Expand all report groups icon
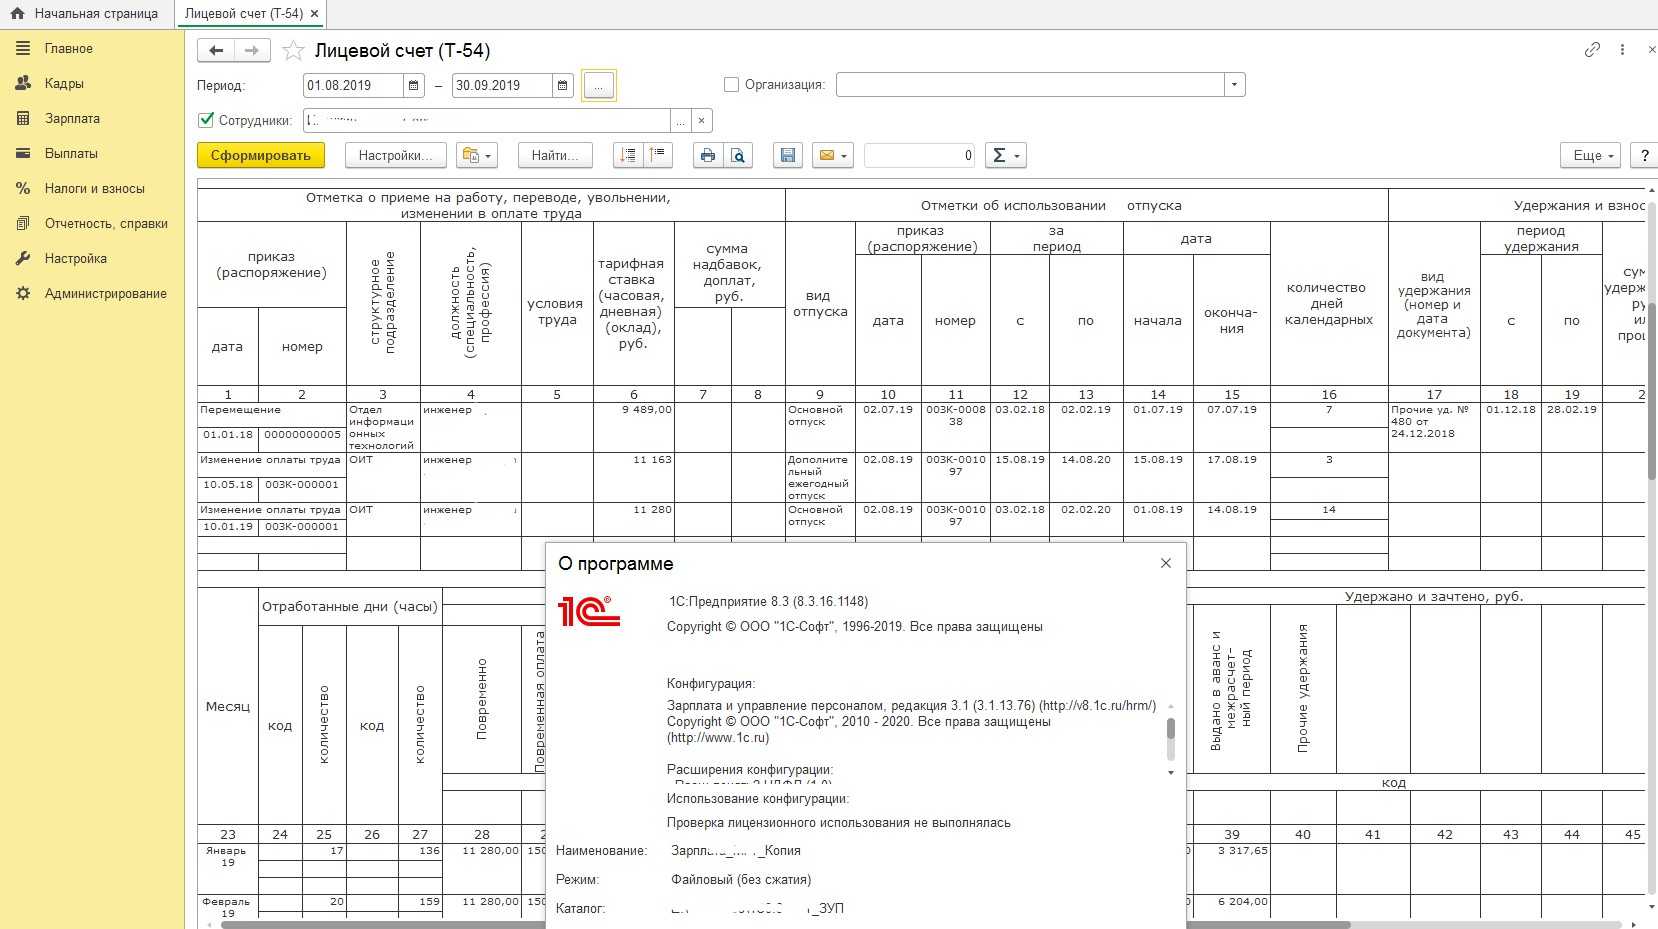1658x929 pixels. pyautogui.click(x=628, y=155)
